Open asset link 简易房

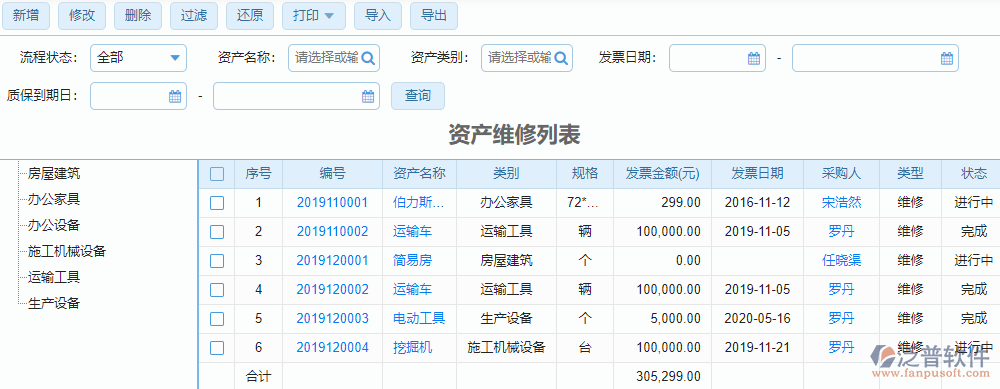tap(413, 260)
